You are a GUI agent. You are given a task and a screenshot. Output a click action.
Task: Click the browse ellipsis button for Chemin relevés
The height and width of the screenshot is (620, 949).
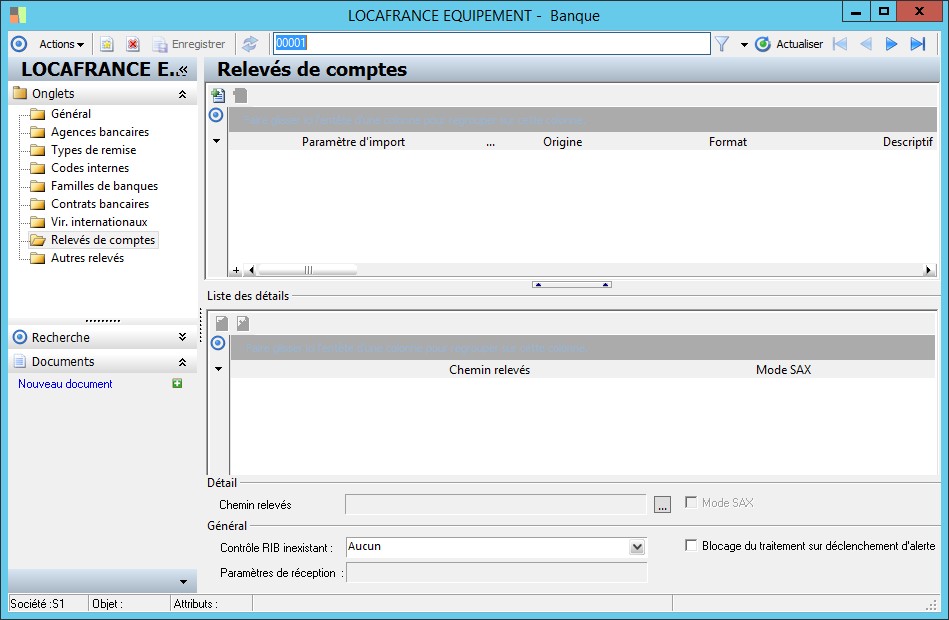click(x=663, y=504)
